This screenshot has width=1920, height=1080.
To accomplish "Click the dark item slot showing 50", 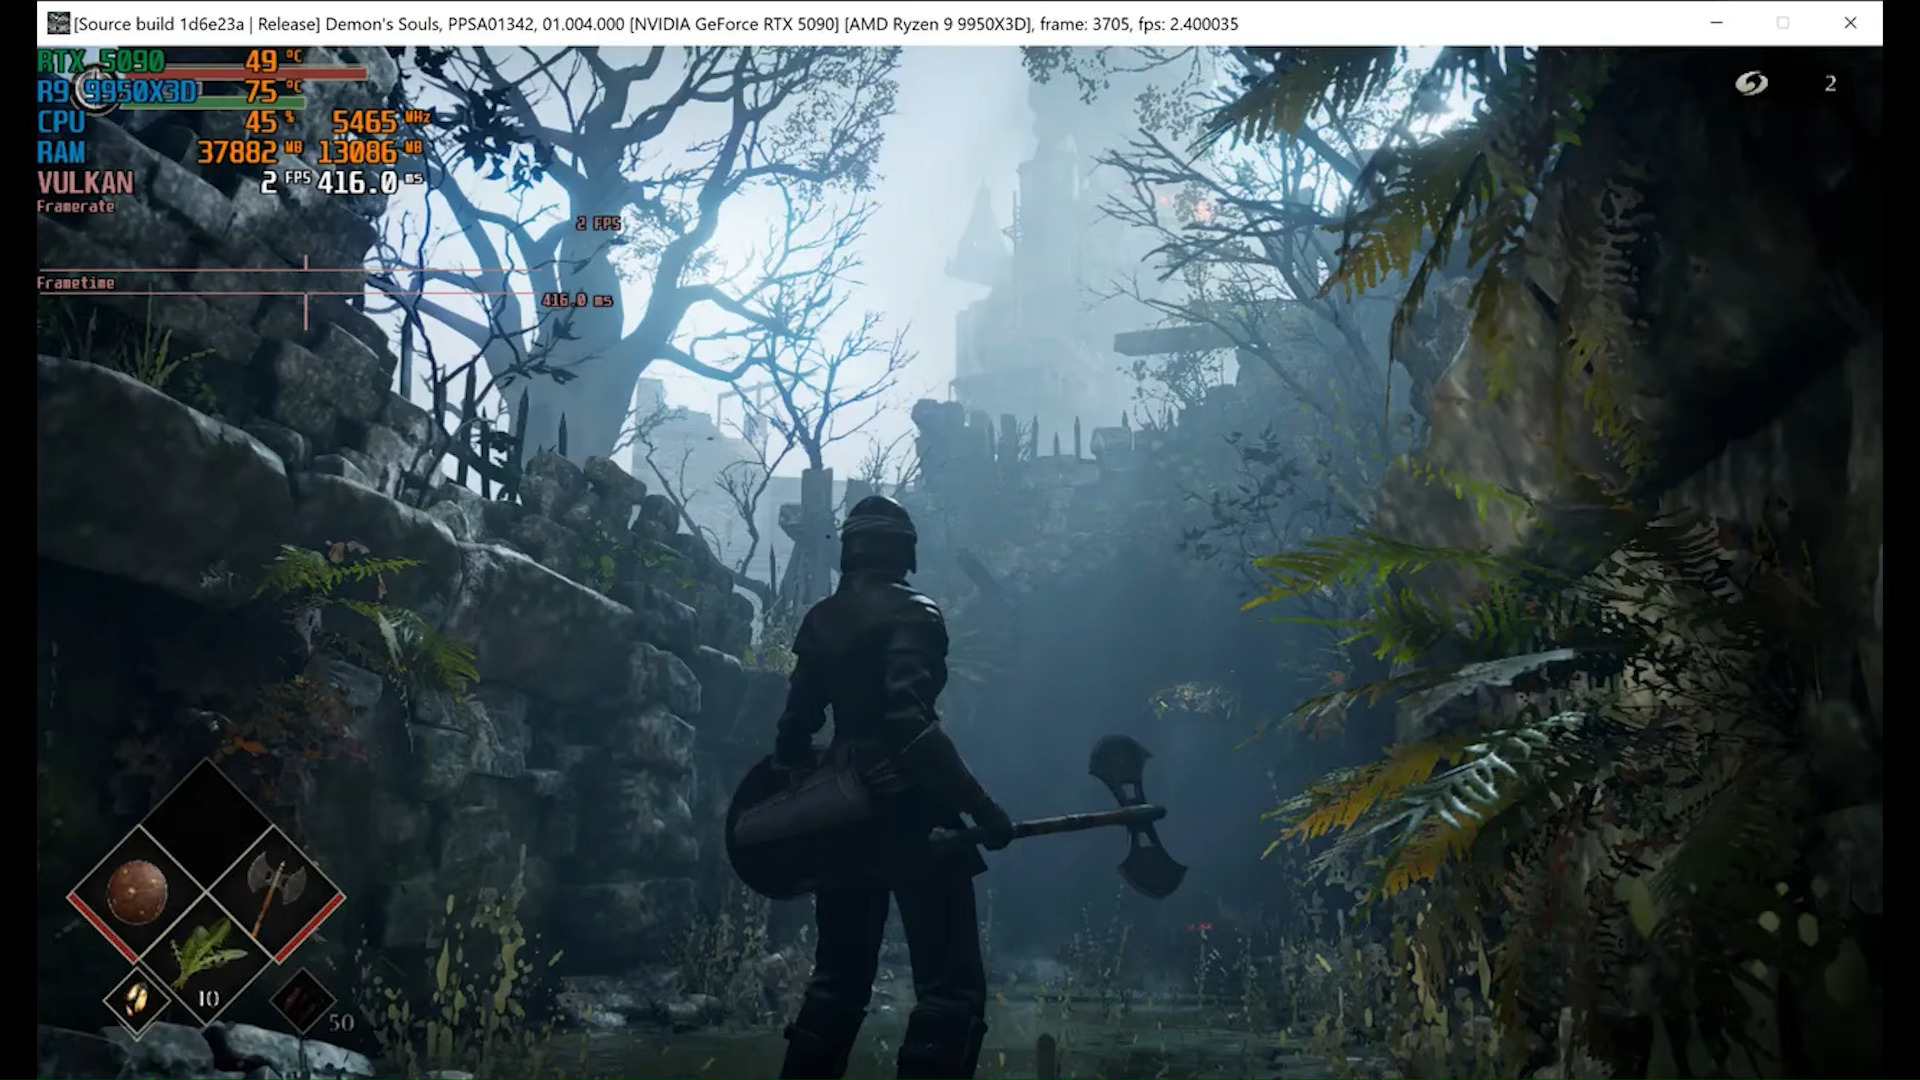I will (x=303, y=1000).
